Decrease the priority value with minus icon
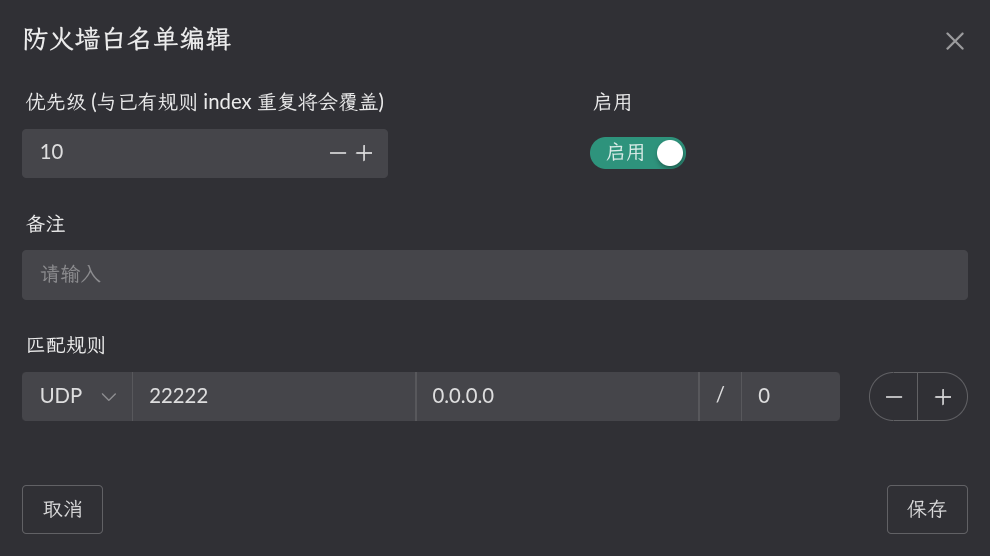The width and height of the screenshot is (990, 556). pyautogui.click(x=338, y=153)
